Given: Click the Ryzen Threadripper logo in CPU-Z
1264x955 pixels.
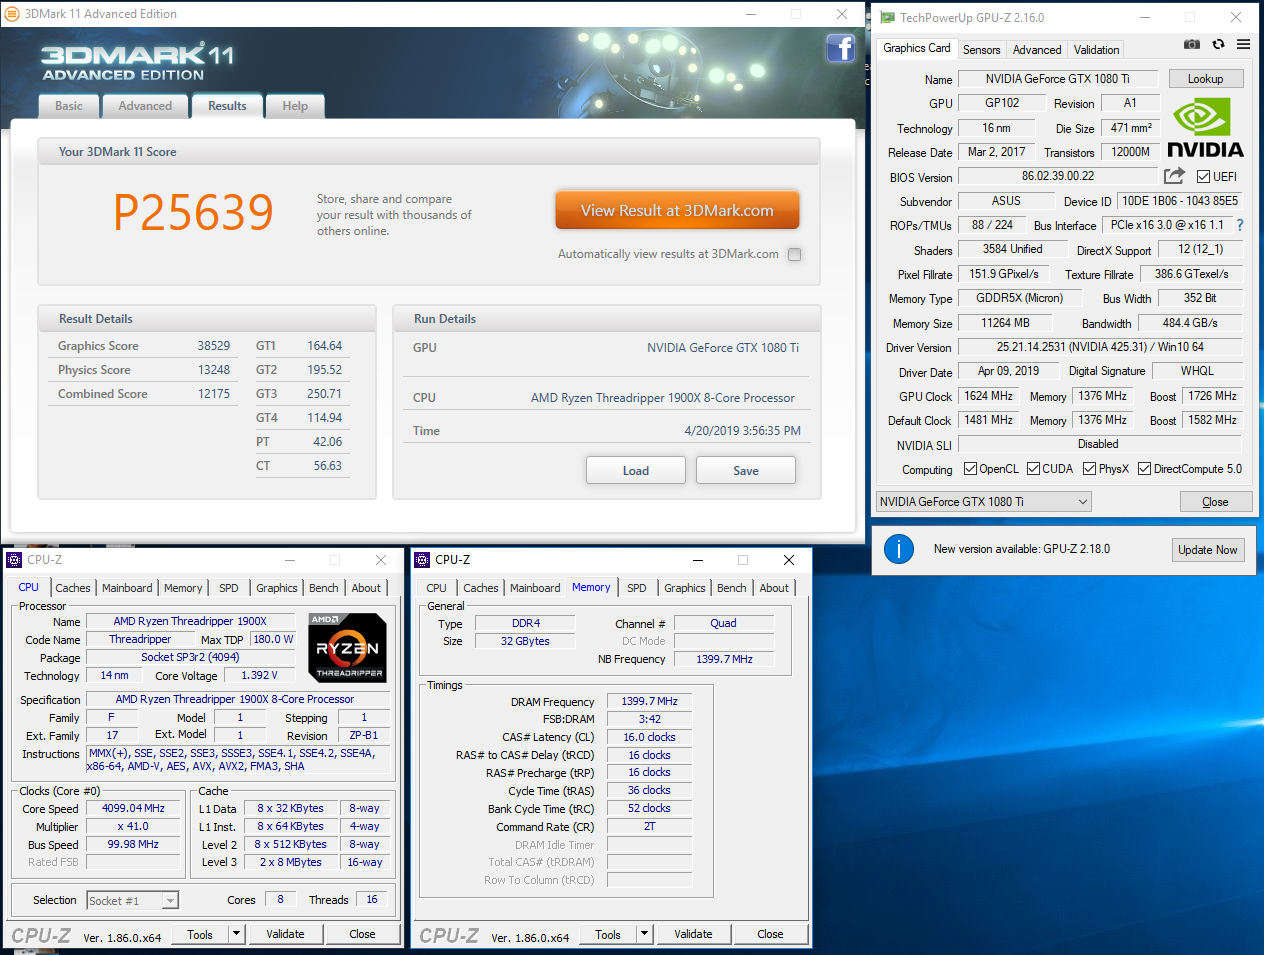Looking at the screenshot, I should coord(347,647).
